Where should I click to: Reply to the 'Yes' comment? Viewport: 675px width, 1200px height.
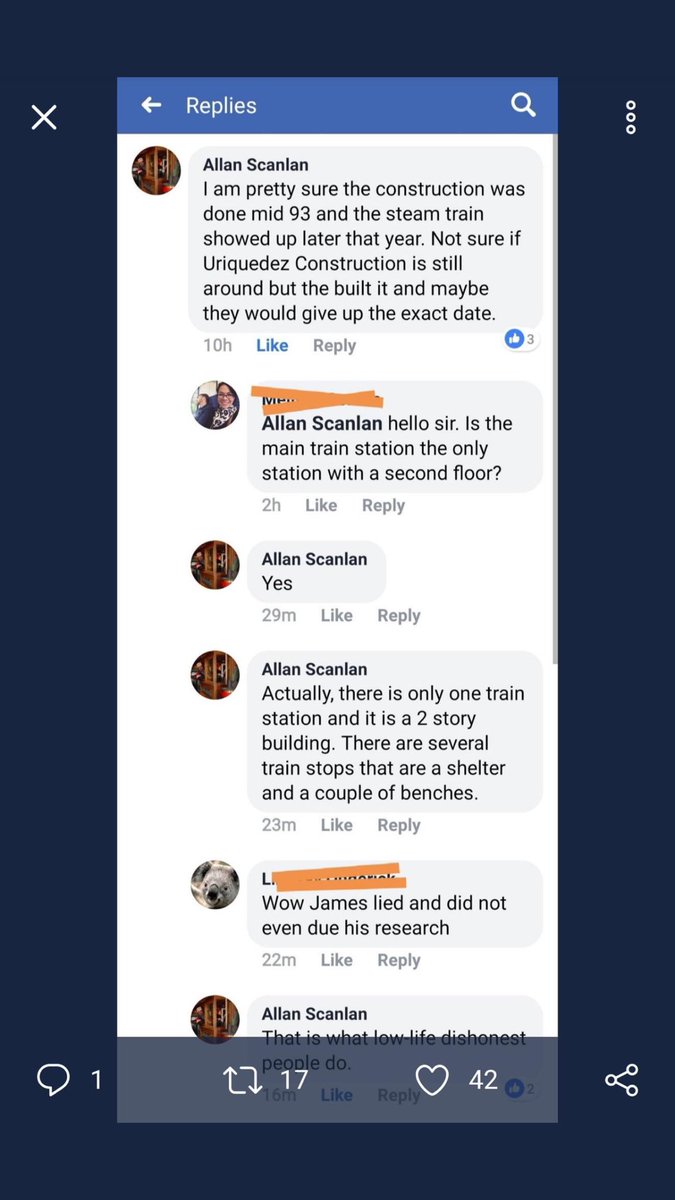click(x=398, y=615)
